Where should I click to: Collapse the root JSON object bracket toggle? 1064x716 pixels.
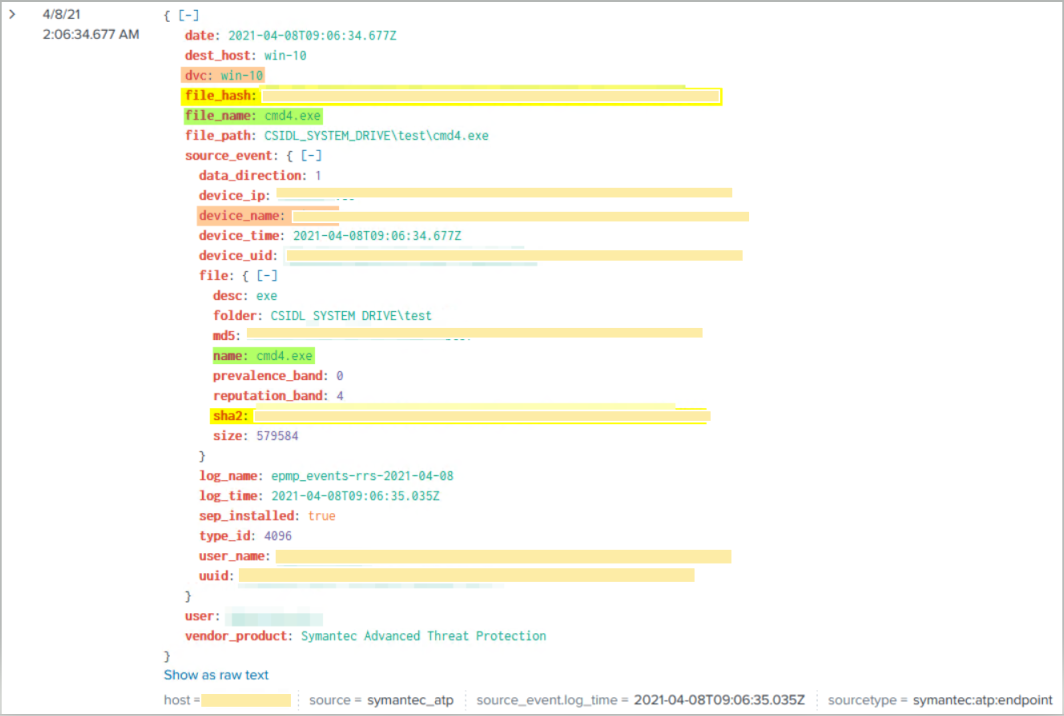[188, 16]
